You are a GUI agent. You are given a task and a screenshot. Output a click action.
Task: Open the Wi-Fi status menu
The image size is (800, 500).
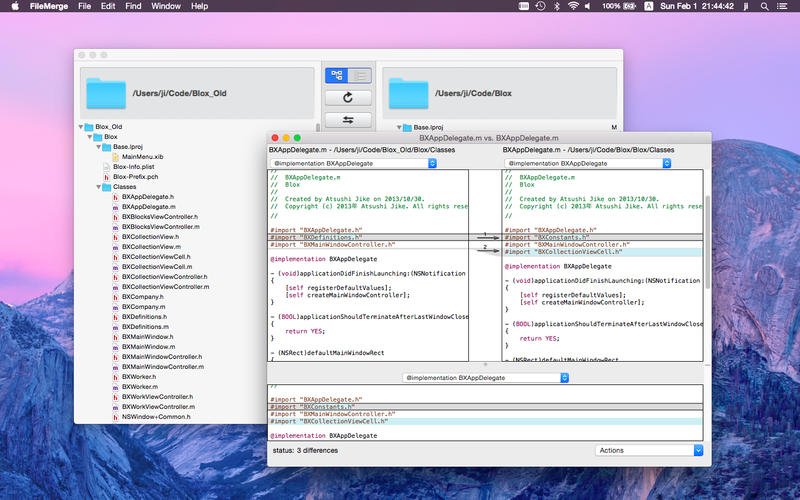[x=573, y=6]
